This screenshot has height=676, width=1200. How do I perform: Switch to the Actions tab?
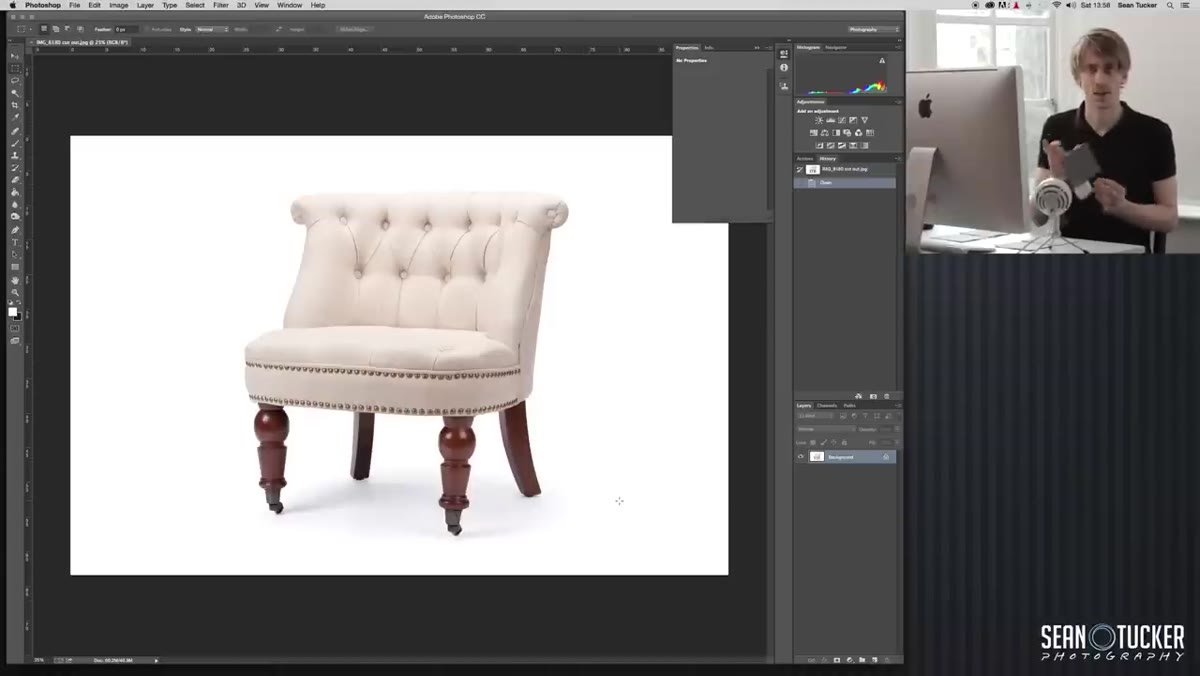(804, 159)
